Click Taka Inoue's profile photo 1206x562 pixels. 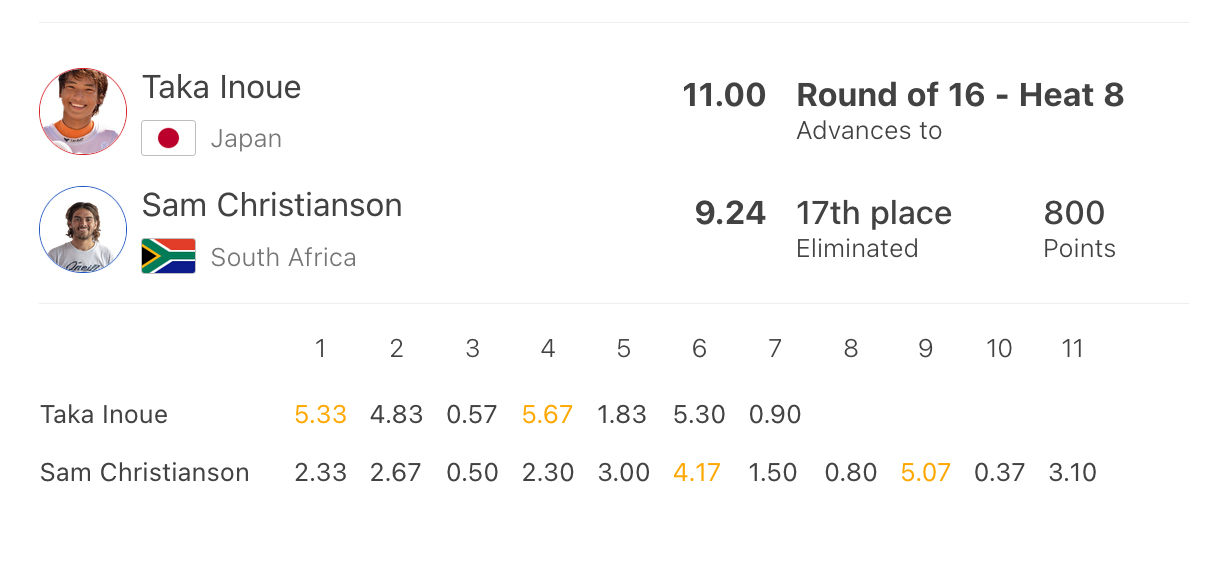click(83, 111)
